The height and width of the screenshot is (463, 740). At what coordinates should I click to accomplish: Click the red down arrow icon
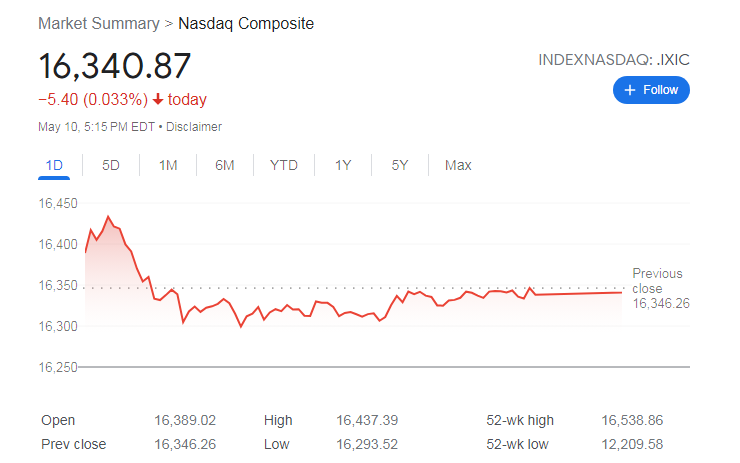click(x=158, y=100)
